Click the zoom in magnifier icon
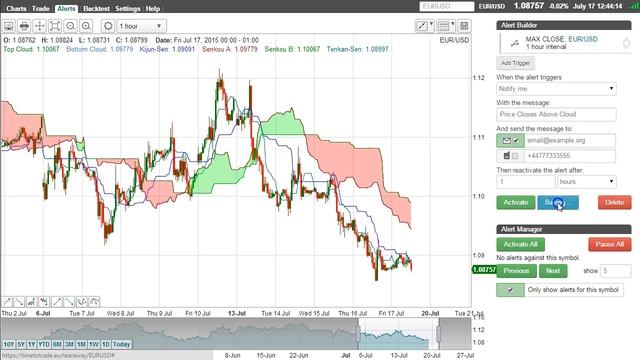The width and height of the screenshot is (640, 360). coord(86,26)
